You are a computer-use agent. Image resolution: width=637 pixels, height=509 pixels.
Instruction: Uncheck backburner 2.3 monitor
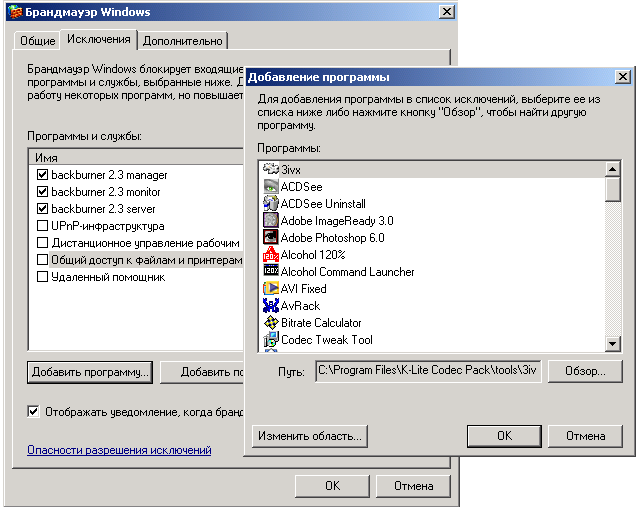click(x=42, y=192)
